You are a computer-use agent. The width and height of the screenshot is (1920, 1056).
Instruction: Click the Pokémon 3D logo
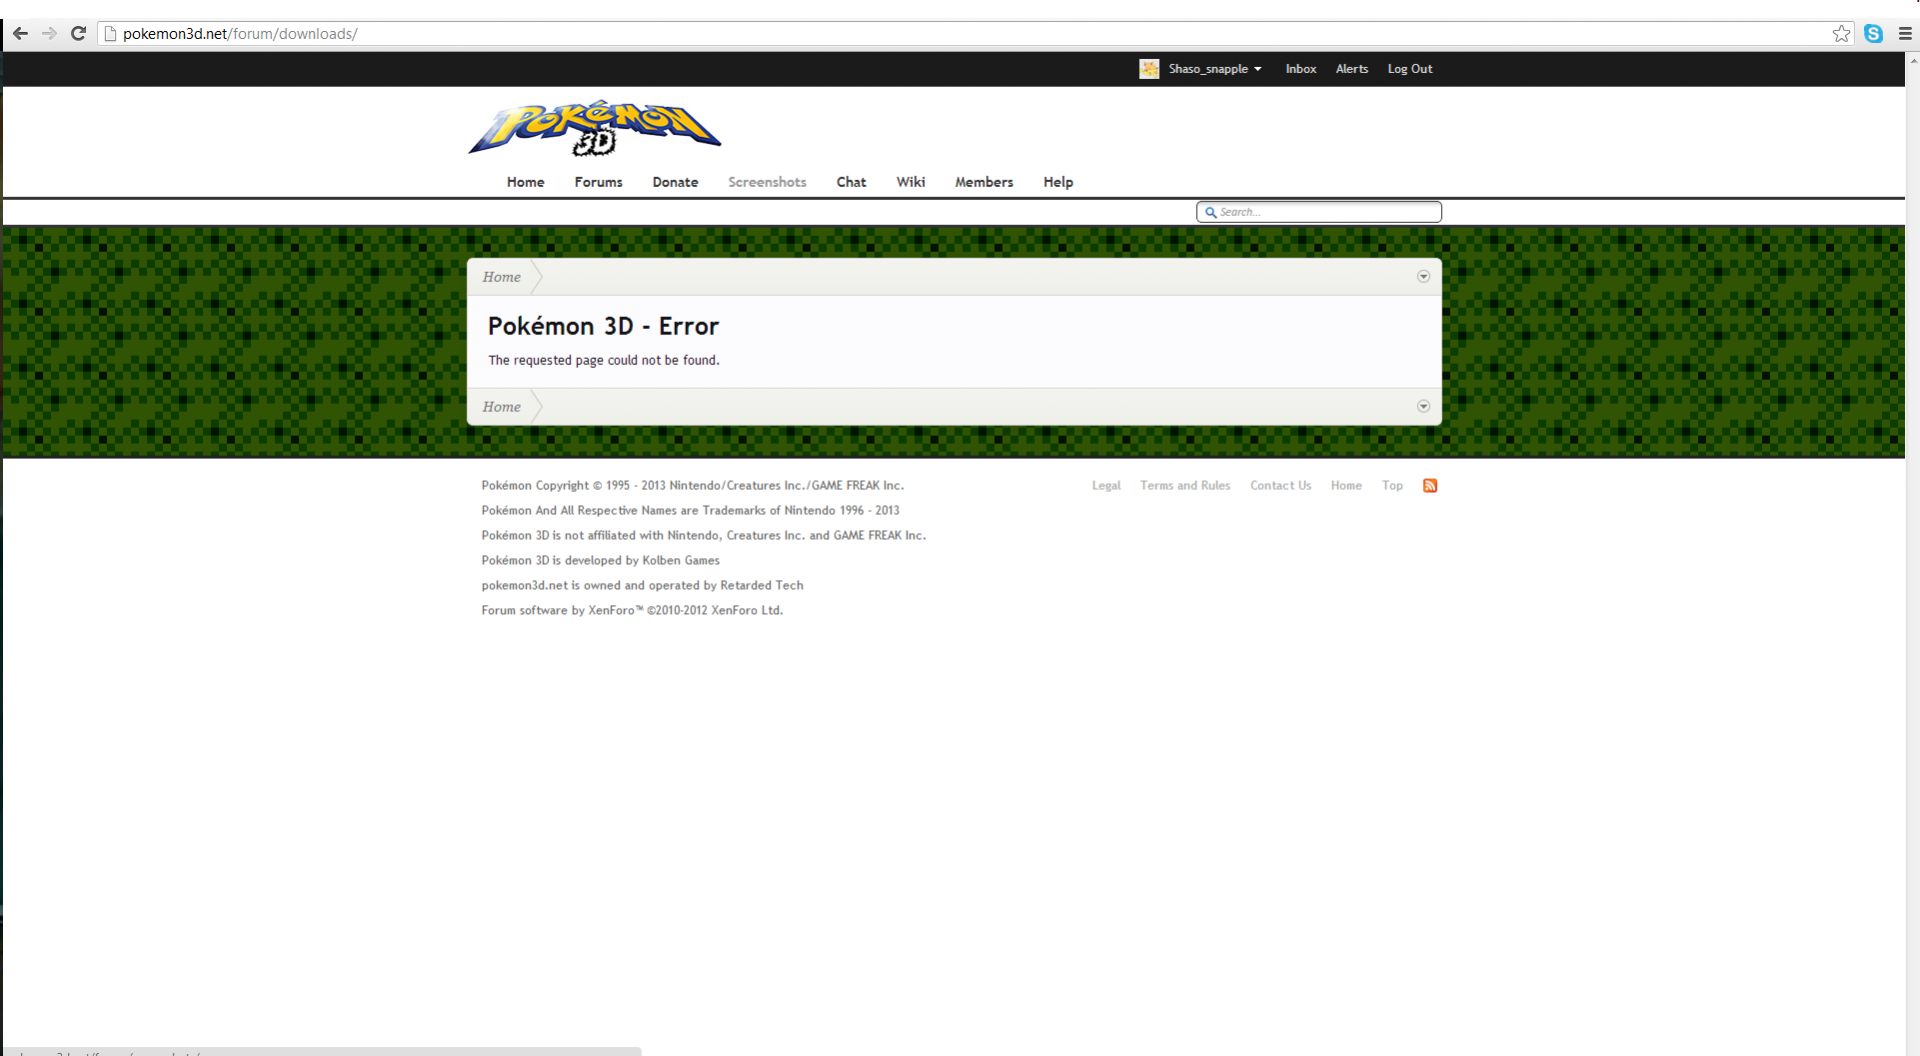tap(594, 129)
